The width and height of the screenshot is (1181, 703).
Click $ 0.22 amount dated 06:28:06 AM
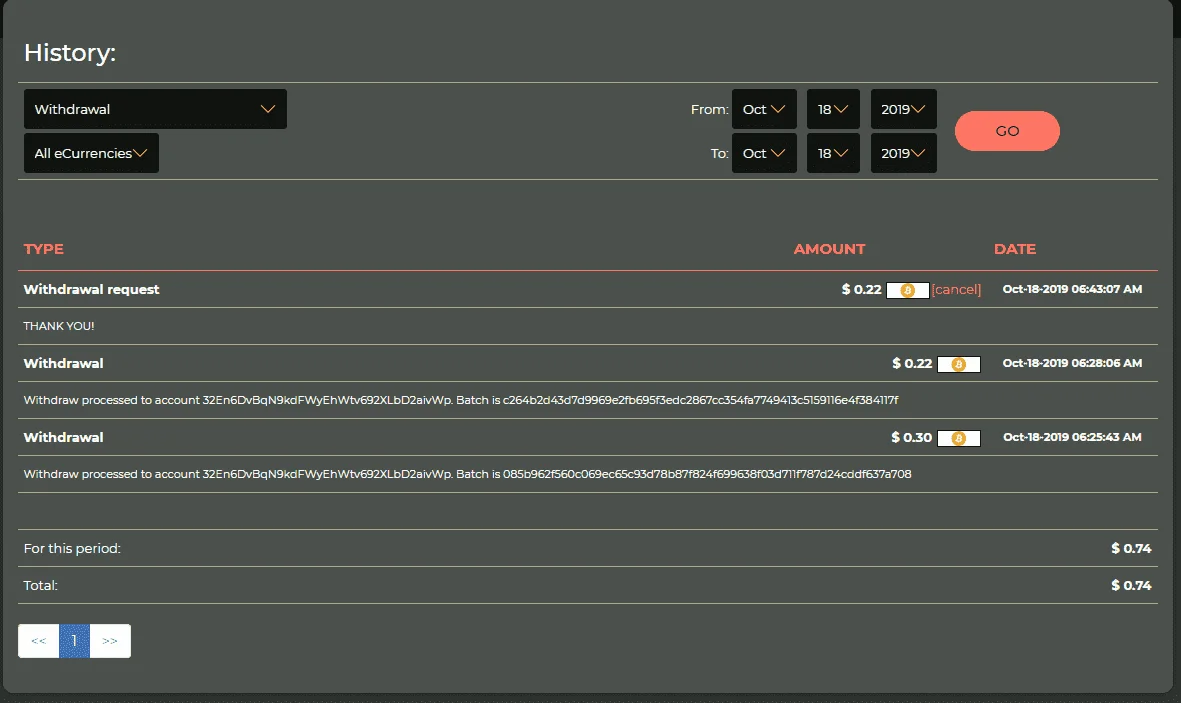(912, 363)
